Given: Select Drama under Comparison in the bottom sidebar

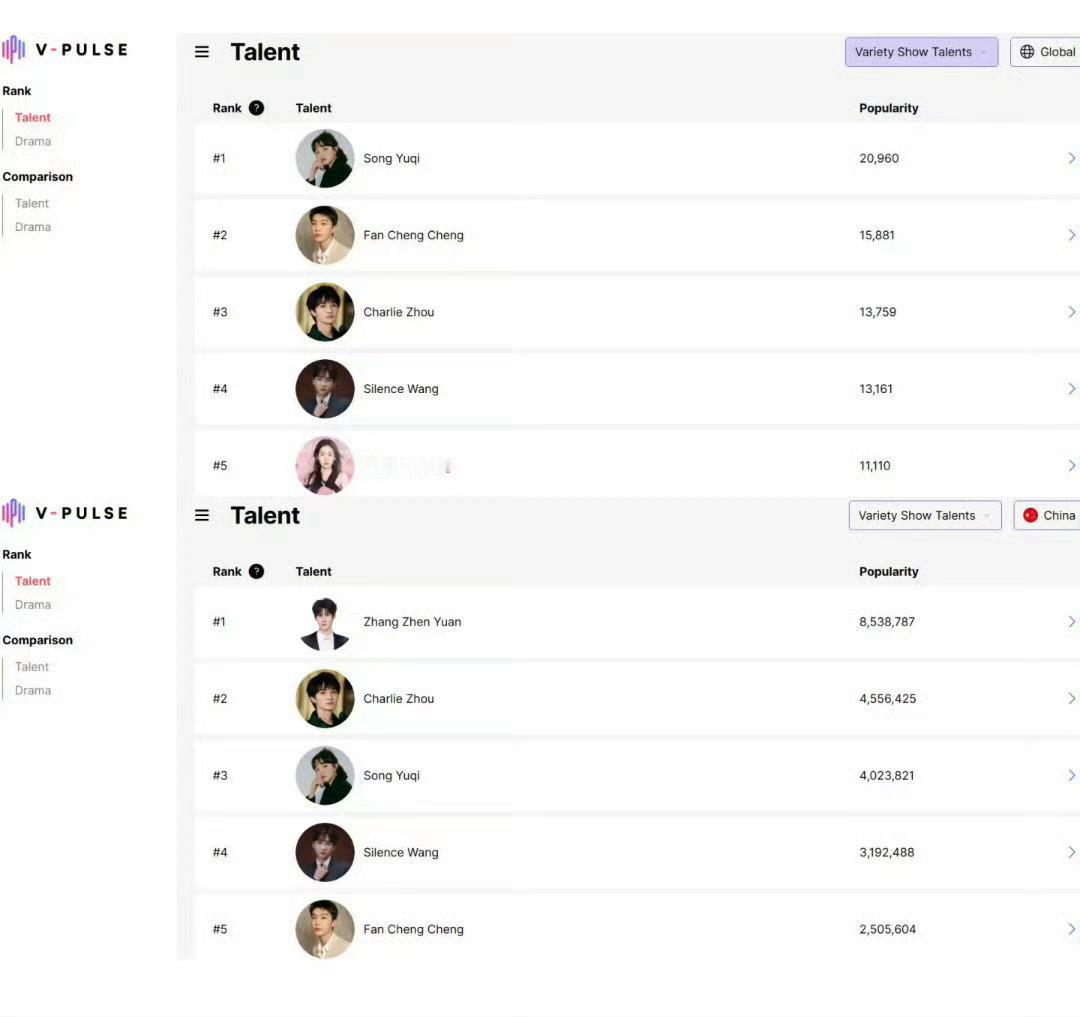Looking at the screenshot, I should pos(33,690).
